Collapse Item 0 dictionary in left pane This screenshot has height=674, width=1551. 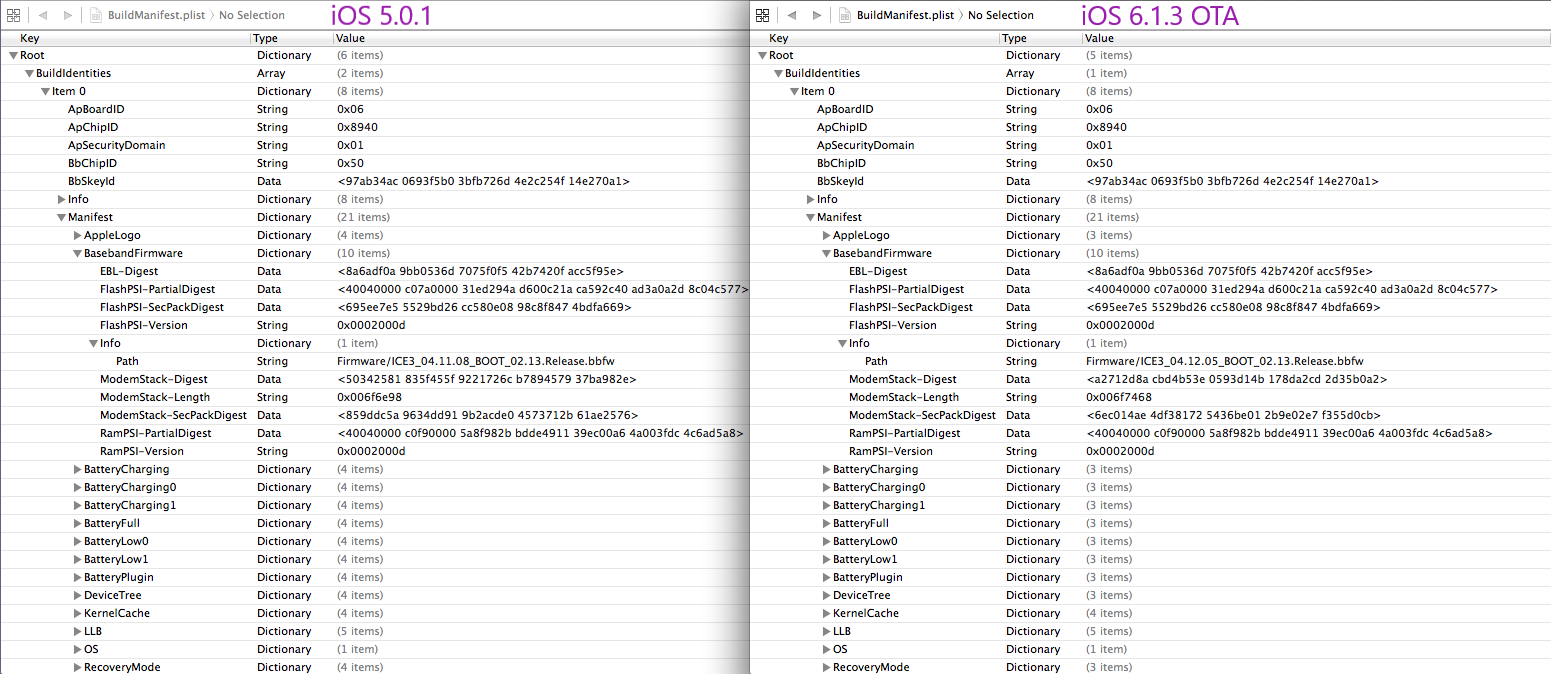(45, 91)
